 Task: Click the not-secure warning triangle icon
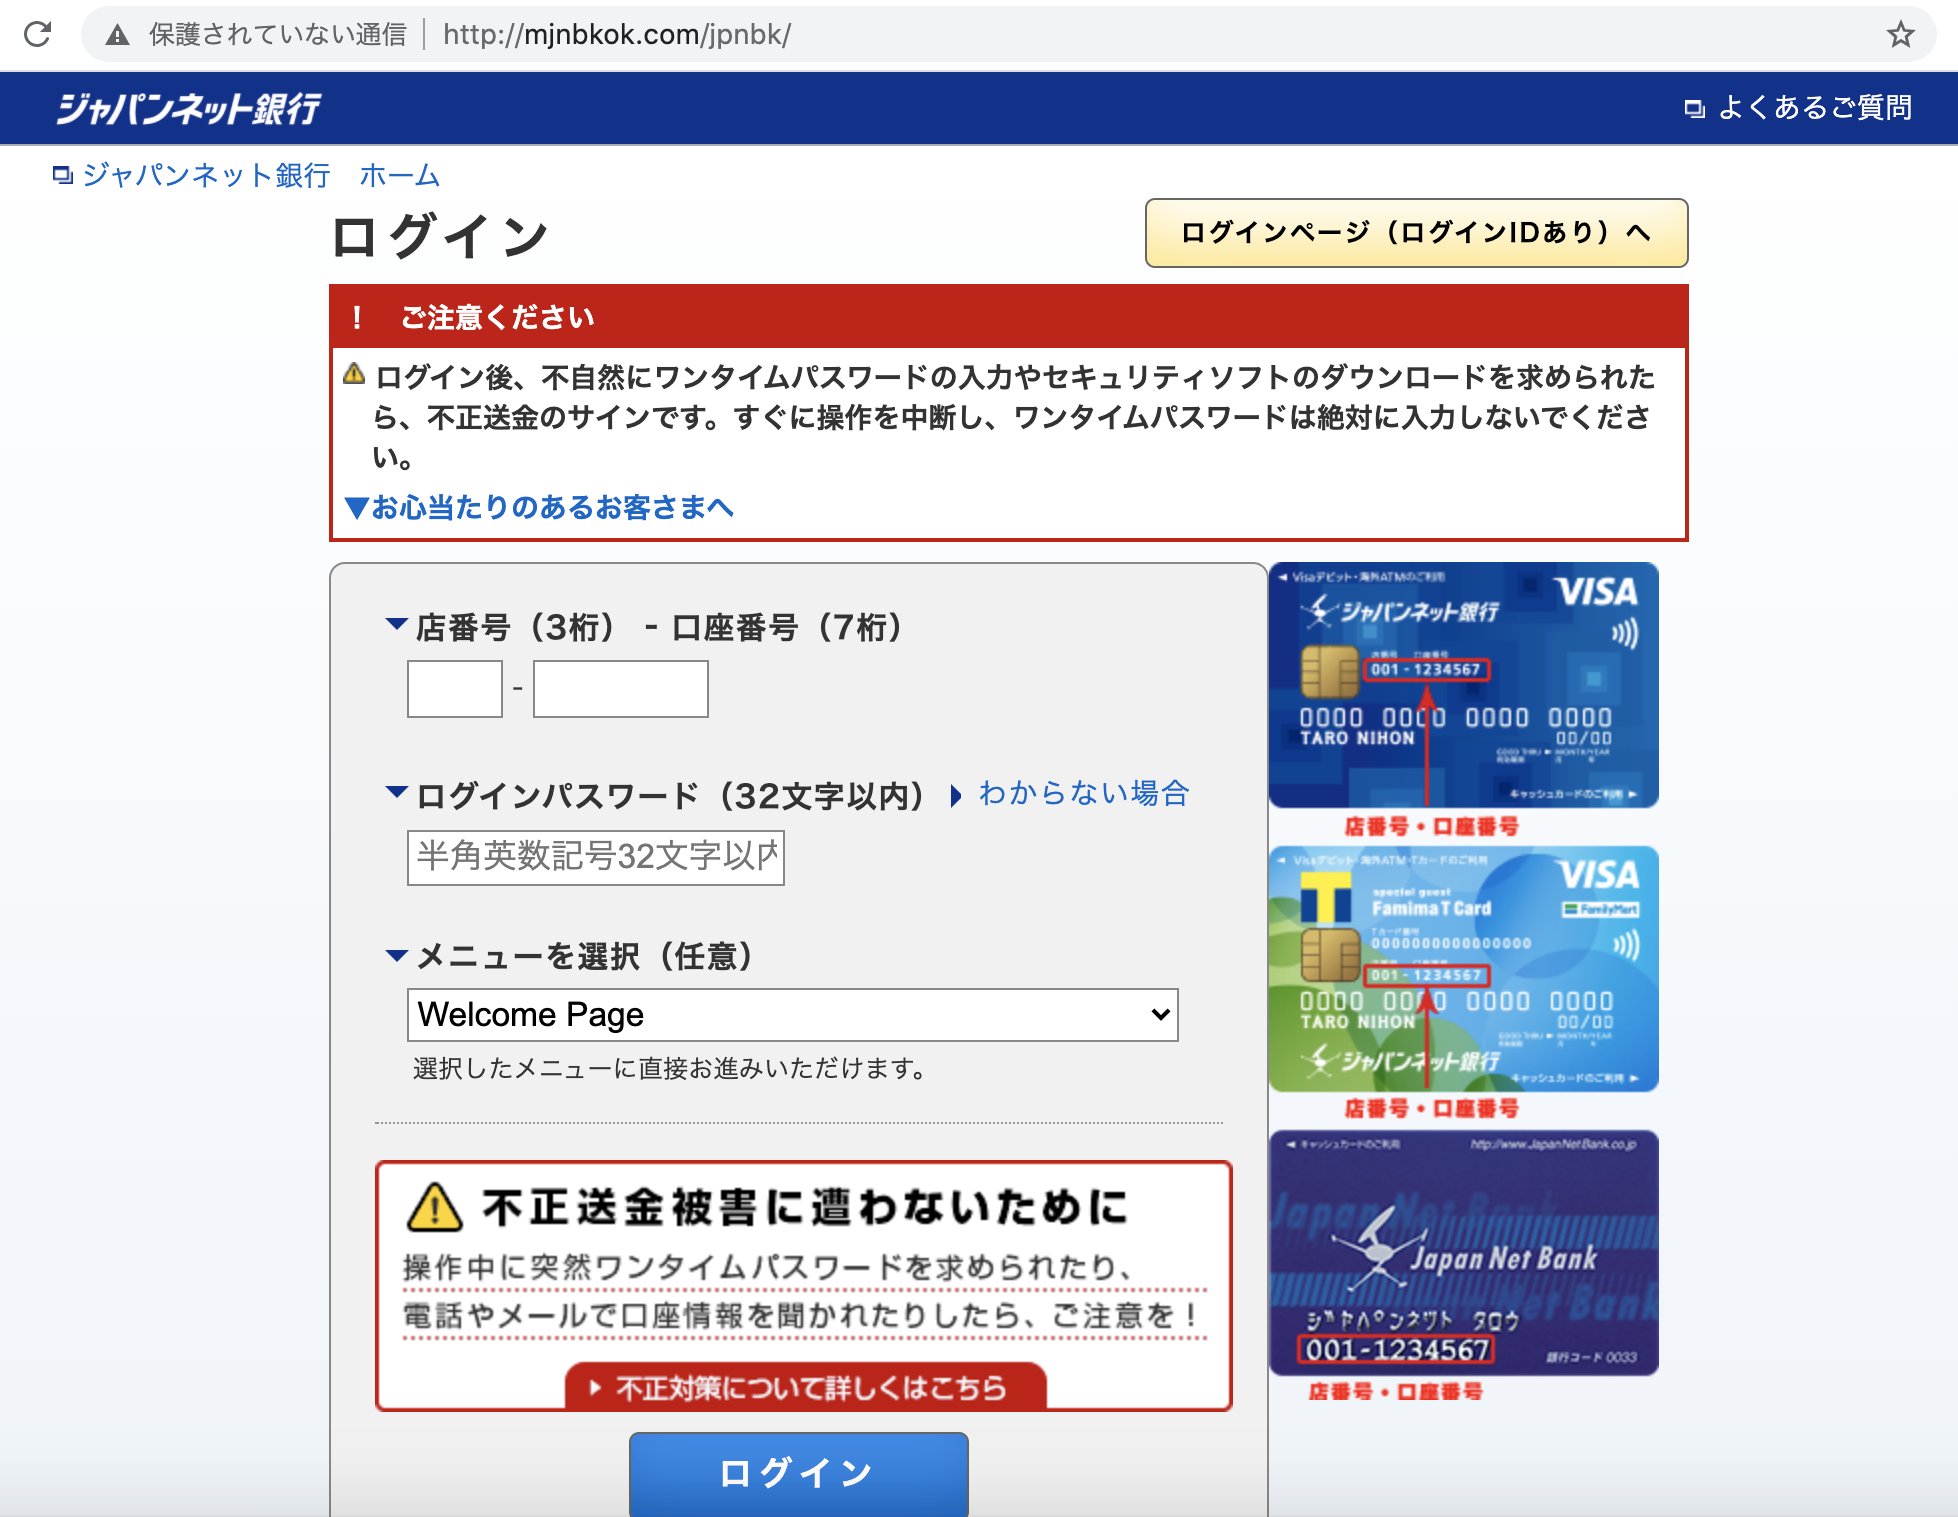click(x=118, y=35)
